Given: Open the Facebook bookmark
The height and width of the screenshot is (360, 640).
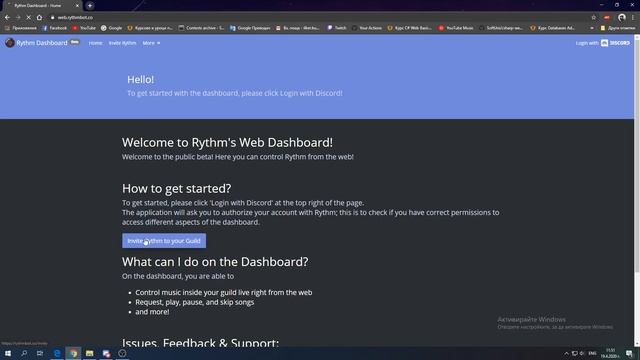Looking at the screenshot, I should tap(55, 28).
